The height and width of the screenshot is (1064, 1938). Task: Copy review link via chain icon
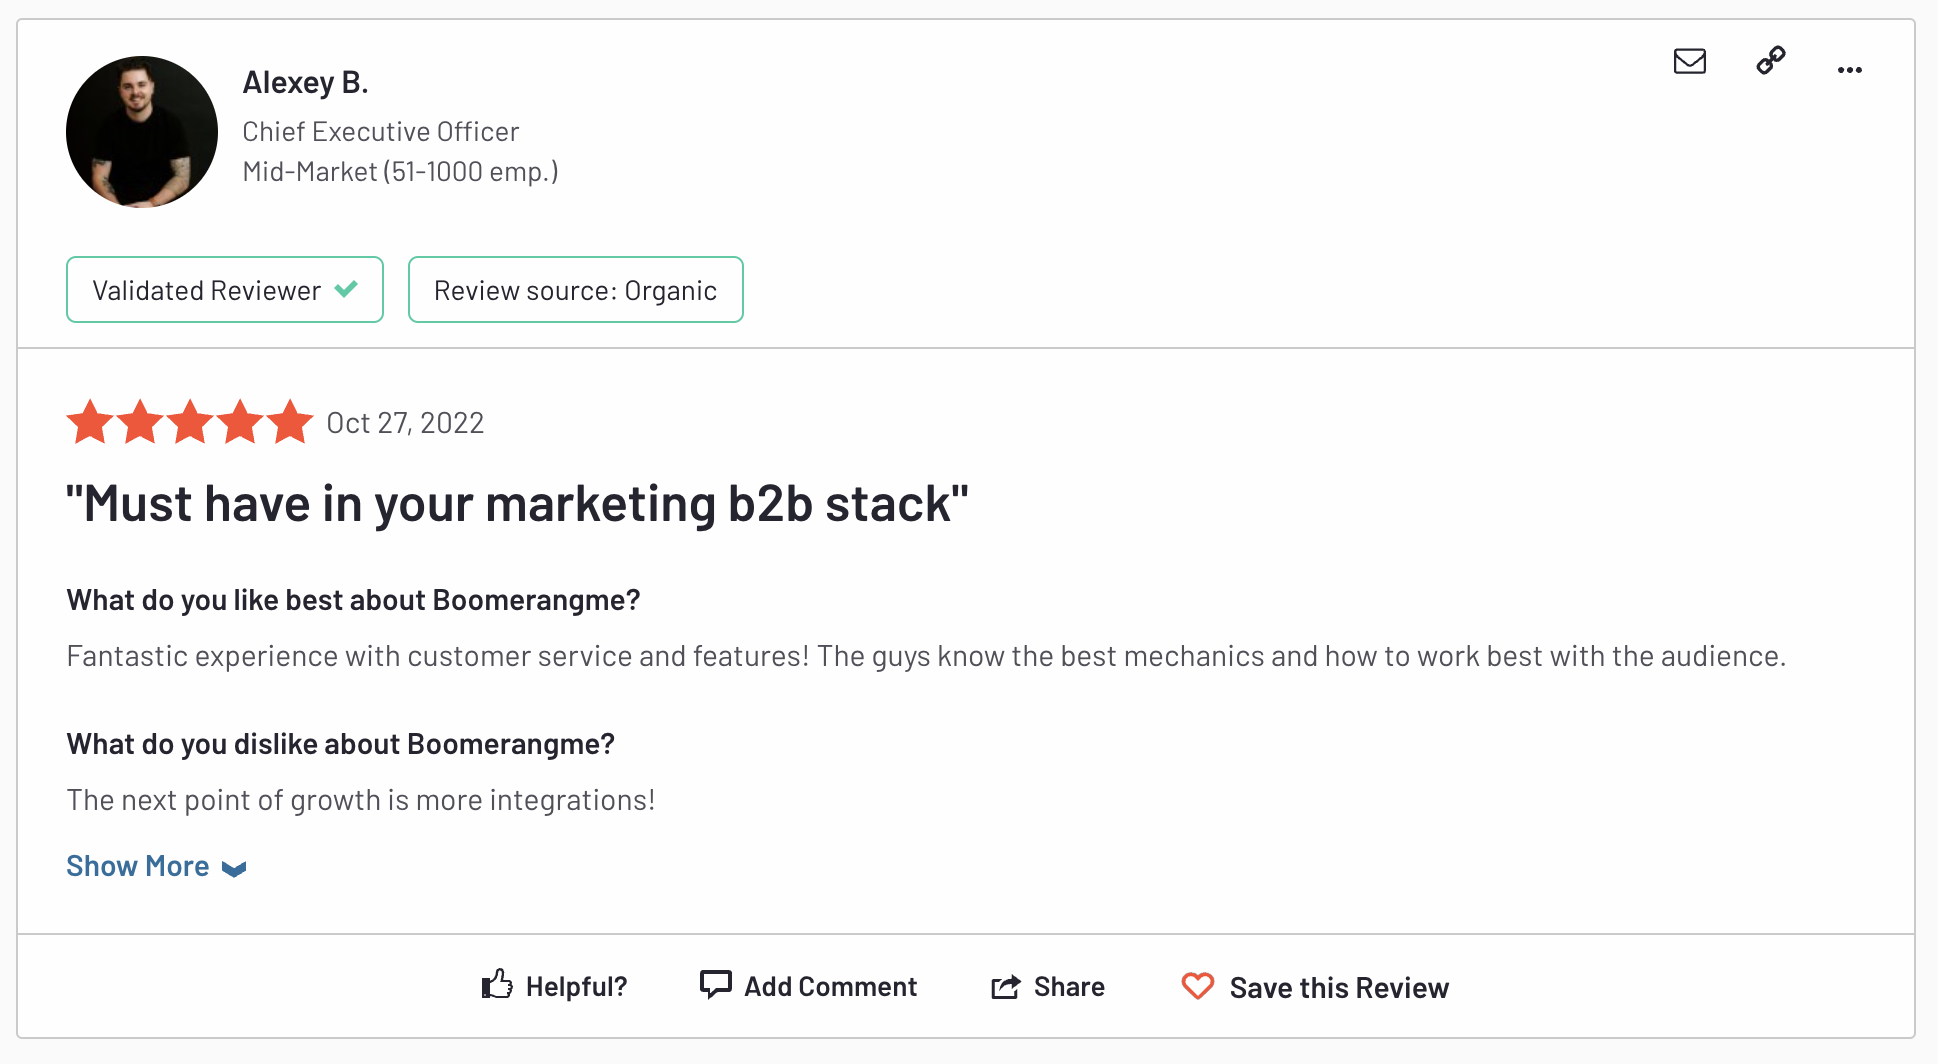[1771, 61]
